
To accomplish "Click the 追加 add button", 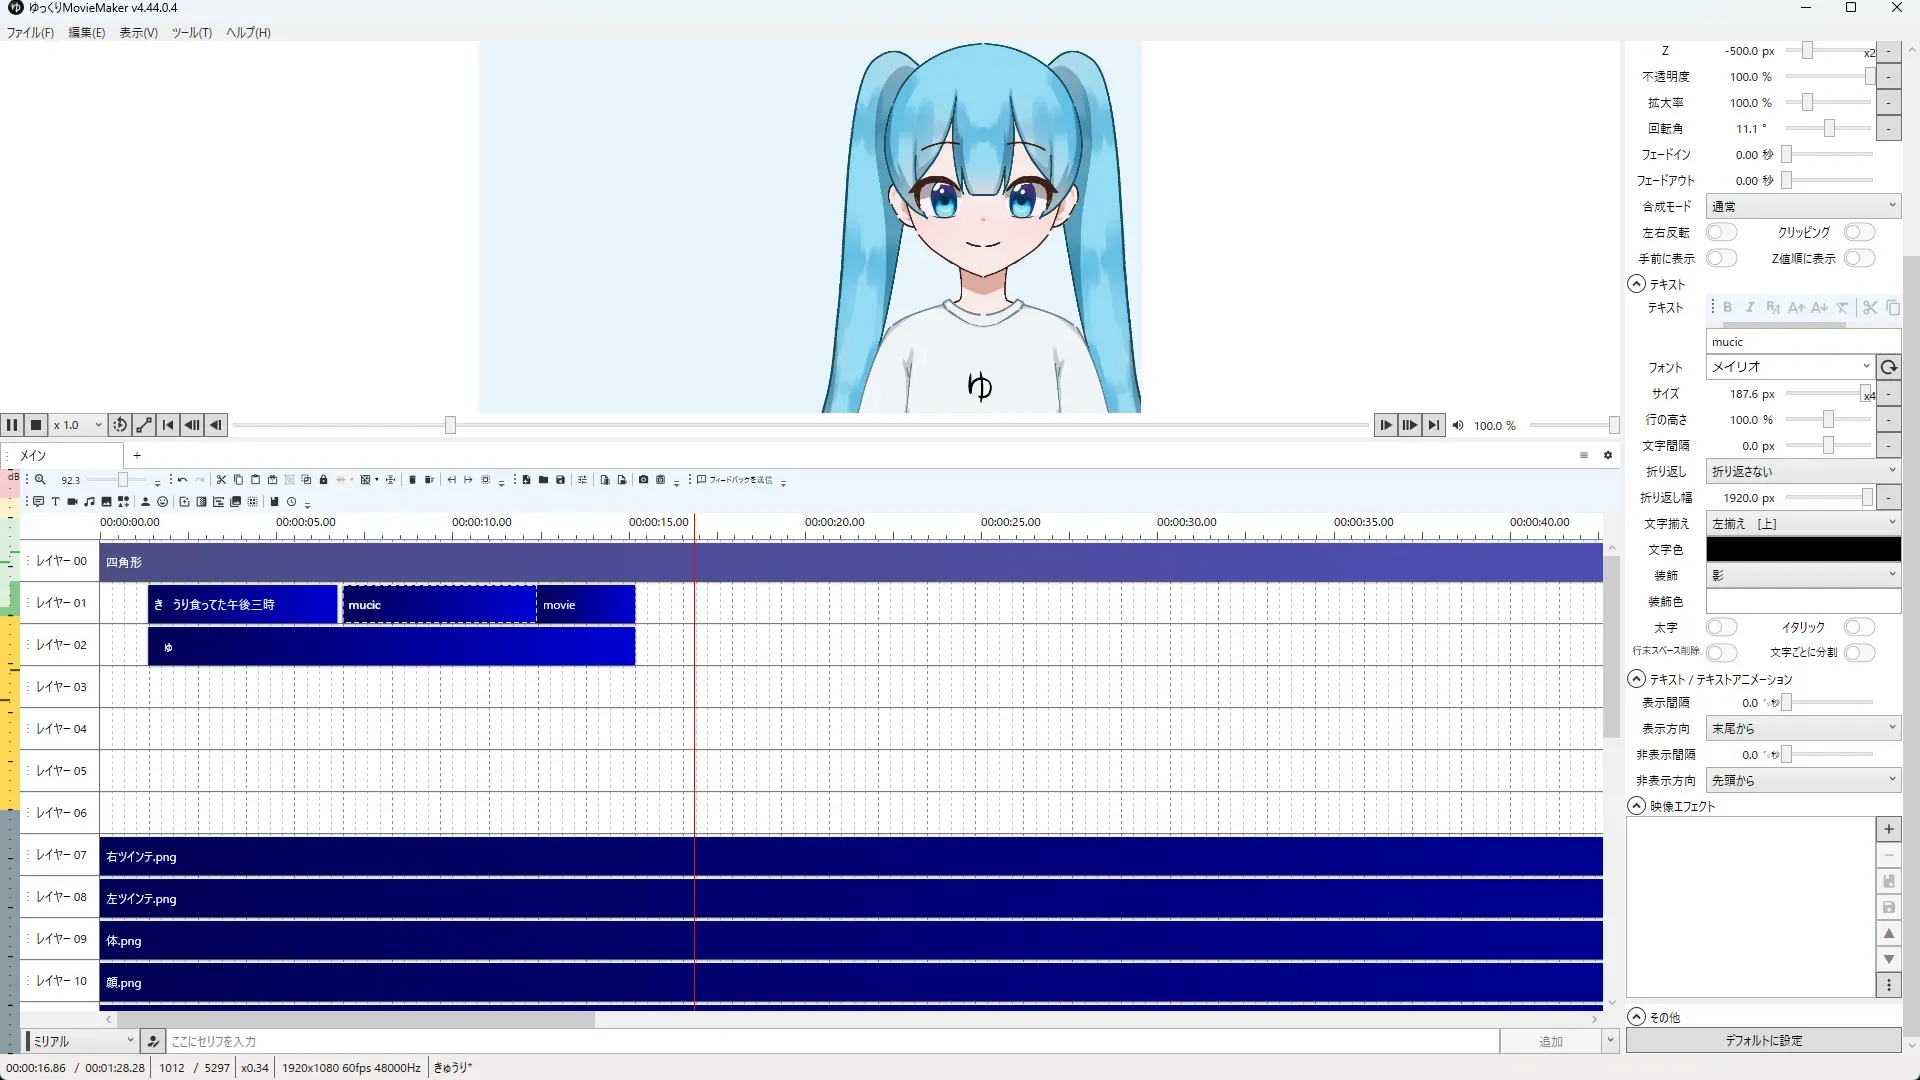I will point(1550,1042).
